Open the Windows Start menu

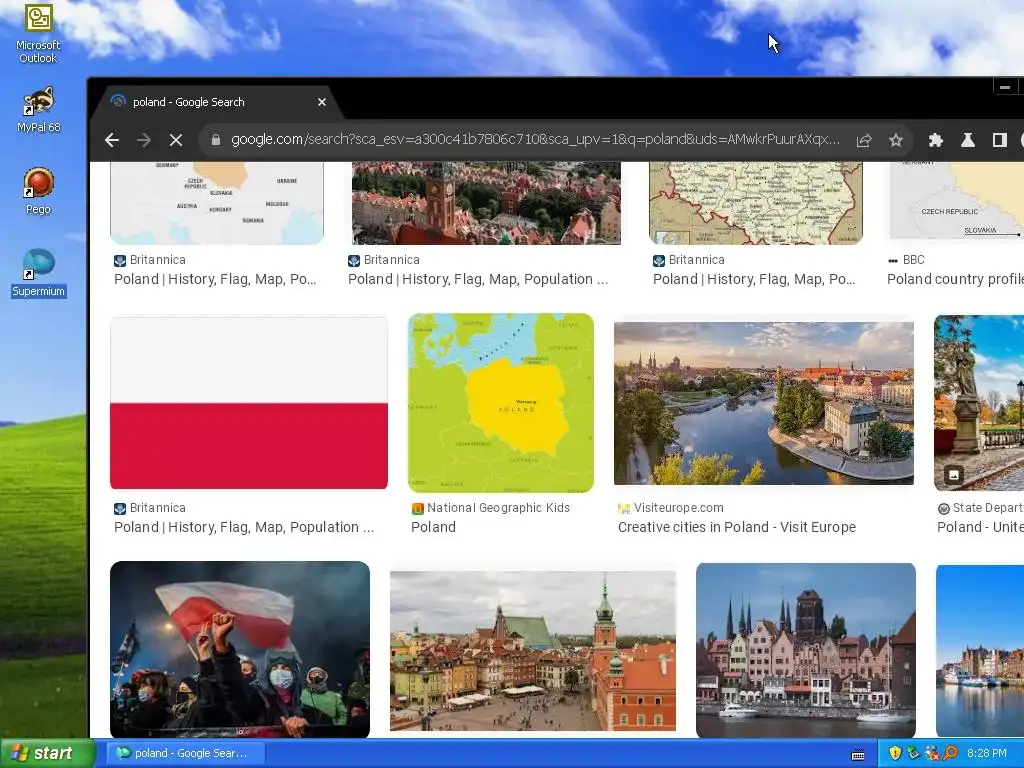[46, 753]
